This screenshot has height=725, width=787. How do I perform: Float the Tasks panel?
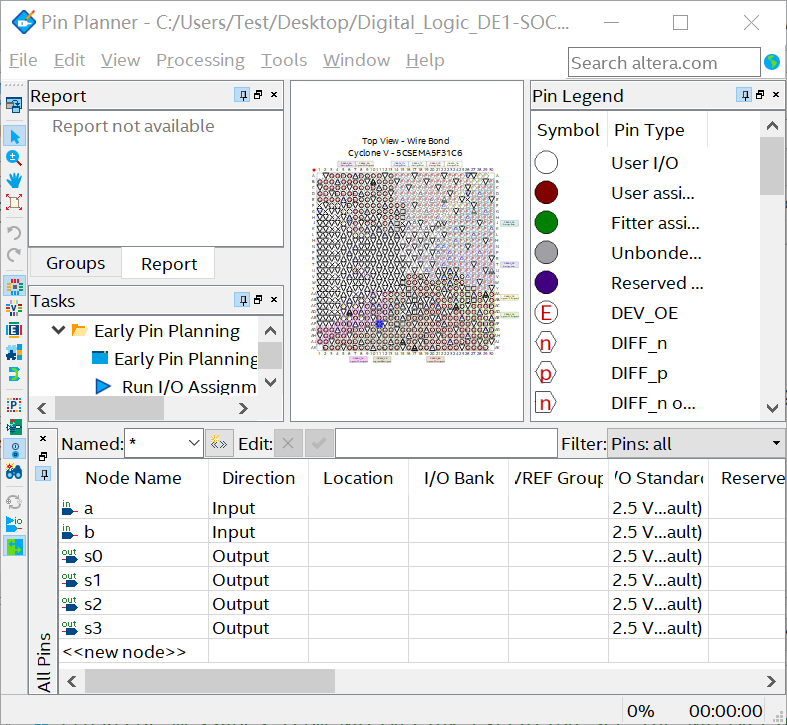pyautogui.click(x=258, y=299)
